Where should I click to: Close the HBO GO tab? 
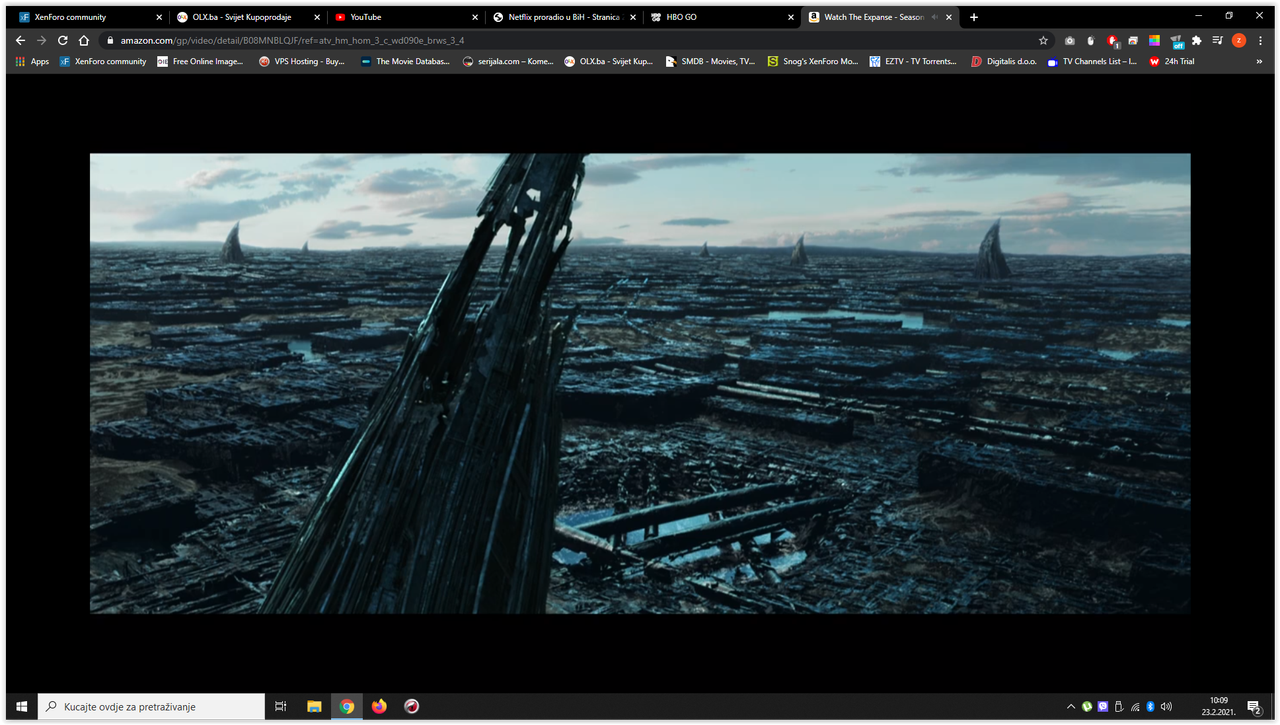pos(791,17)
